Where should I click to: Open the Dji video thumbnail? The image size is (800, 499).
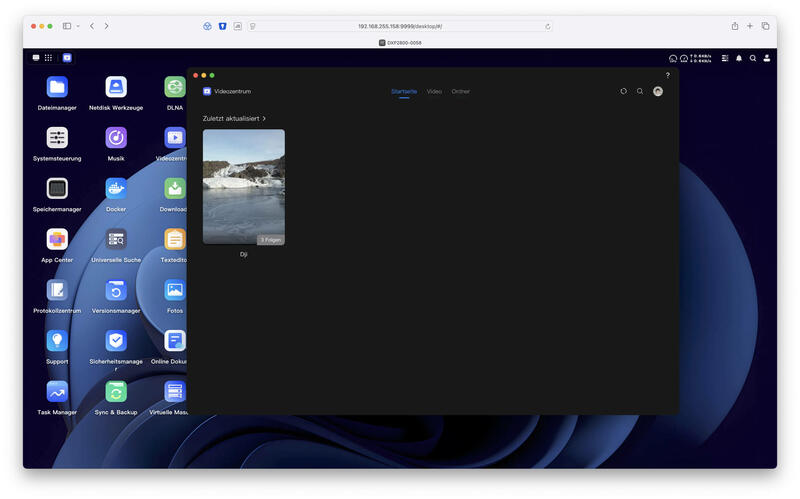coord(244,187)
